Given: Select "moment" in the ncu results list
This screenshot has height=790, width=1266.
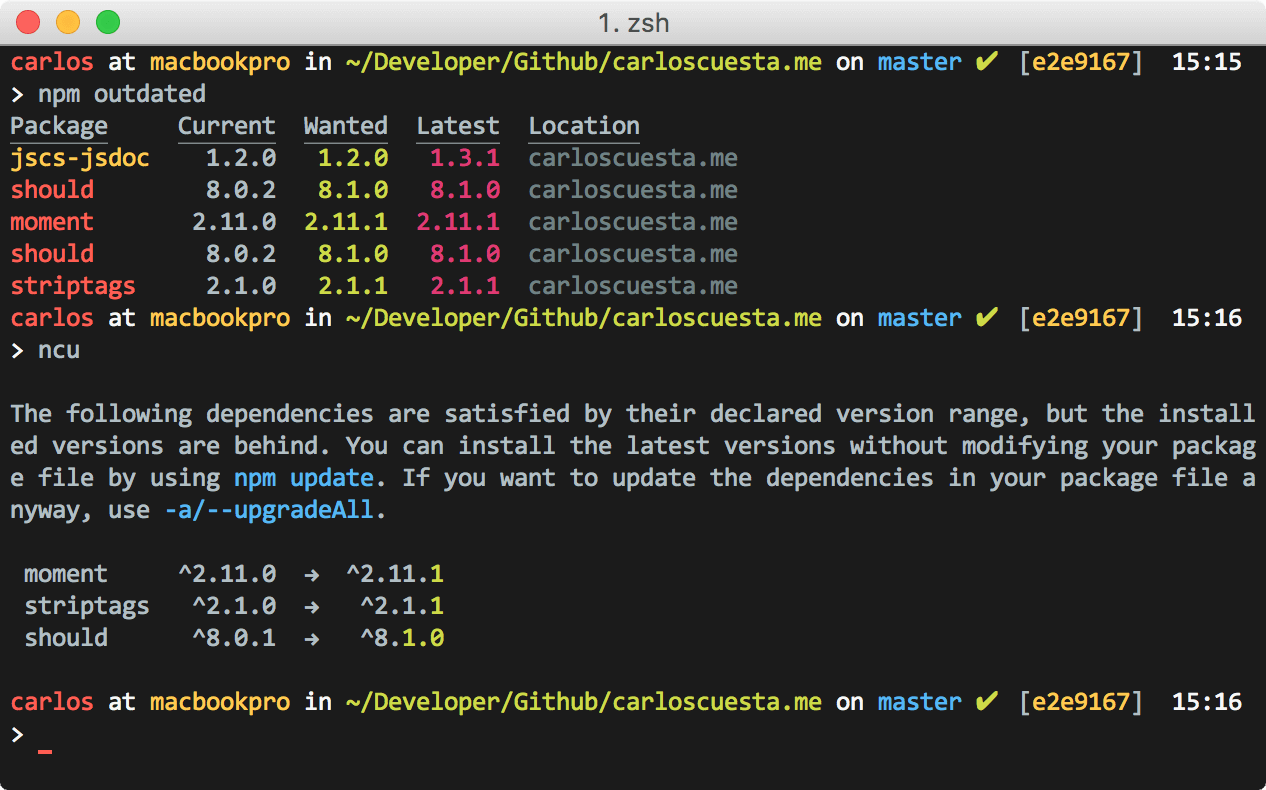Looking at the screenshot, I should click(66, 574).
